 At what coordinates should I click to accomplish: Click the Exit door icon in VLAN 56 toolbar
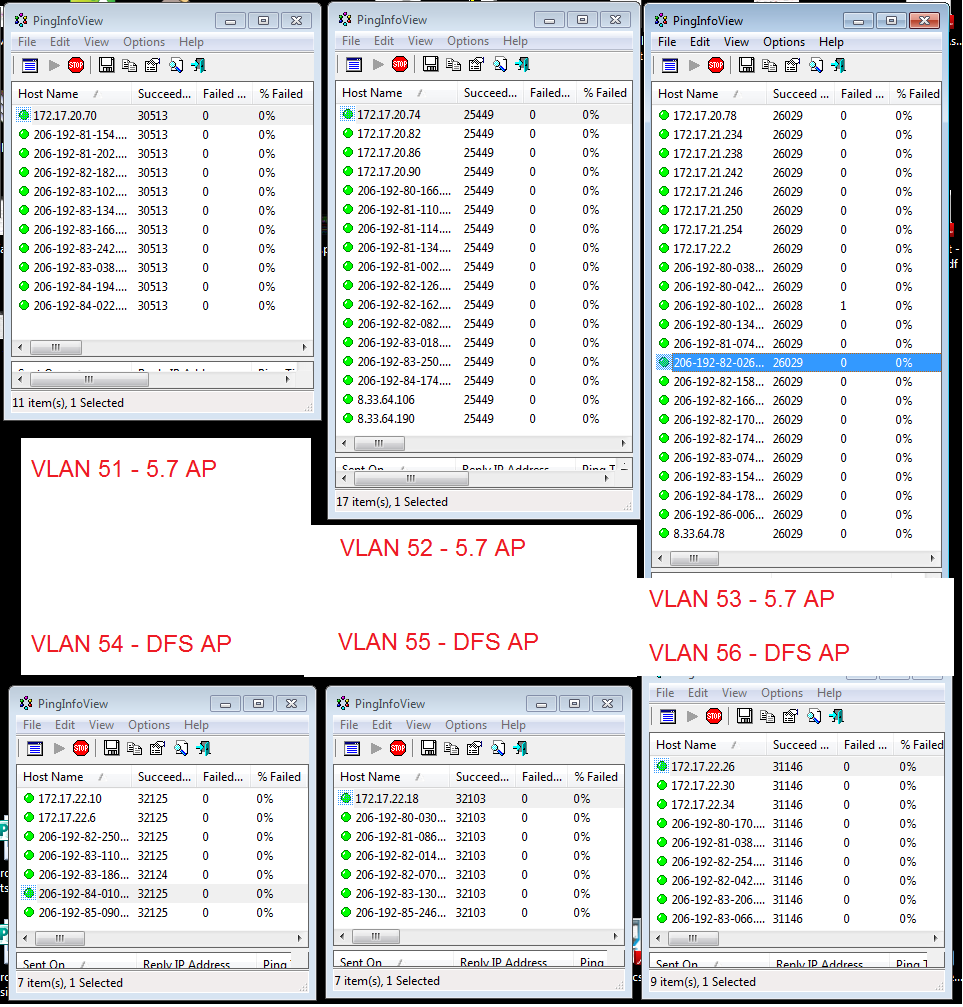coord(838,716)
